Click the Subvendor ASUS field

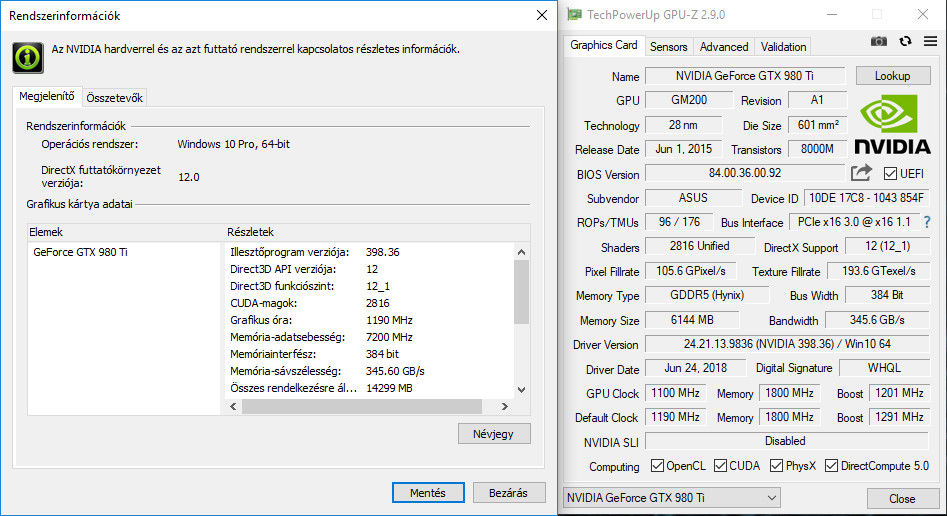click(693, 198)
